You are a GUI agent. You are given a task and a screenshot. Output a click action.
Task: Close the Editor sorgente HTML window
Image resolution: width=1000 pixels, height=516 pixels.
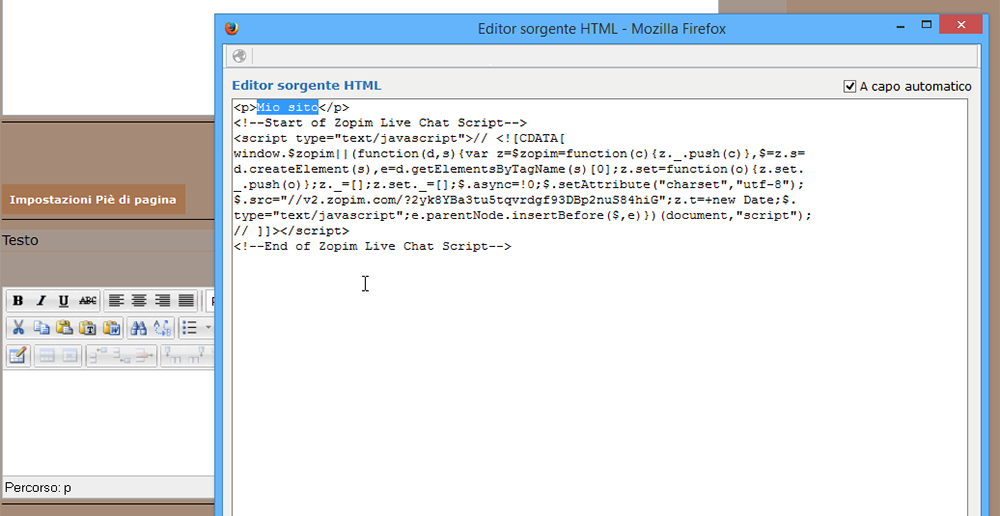click(x=960, y=25)
